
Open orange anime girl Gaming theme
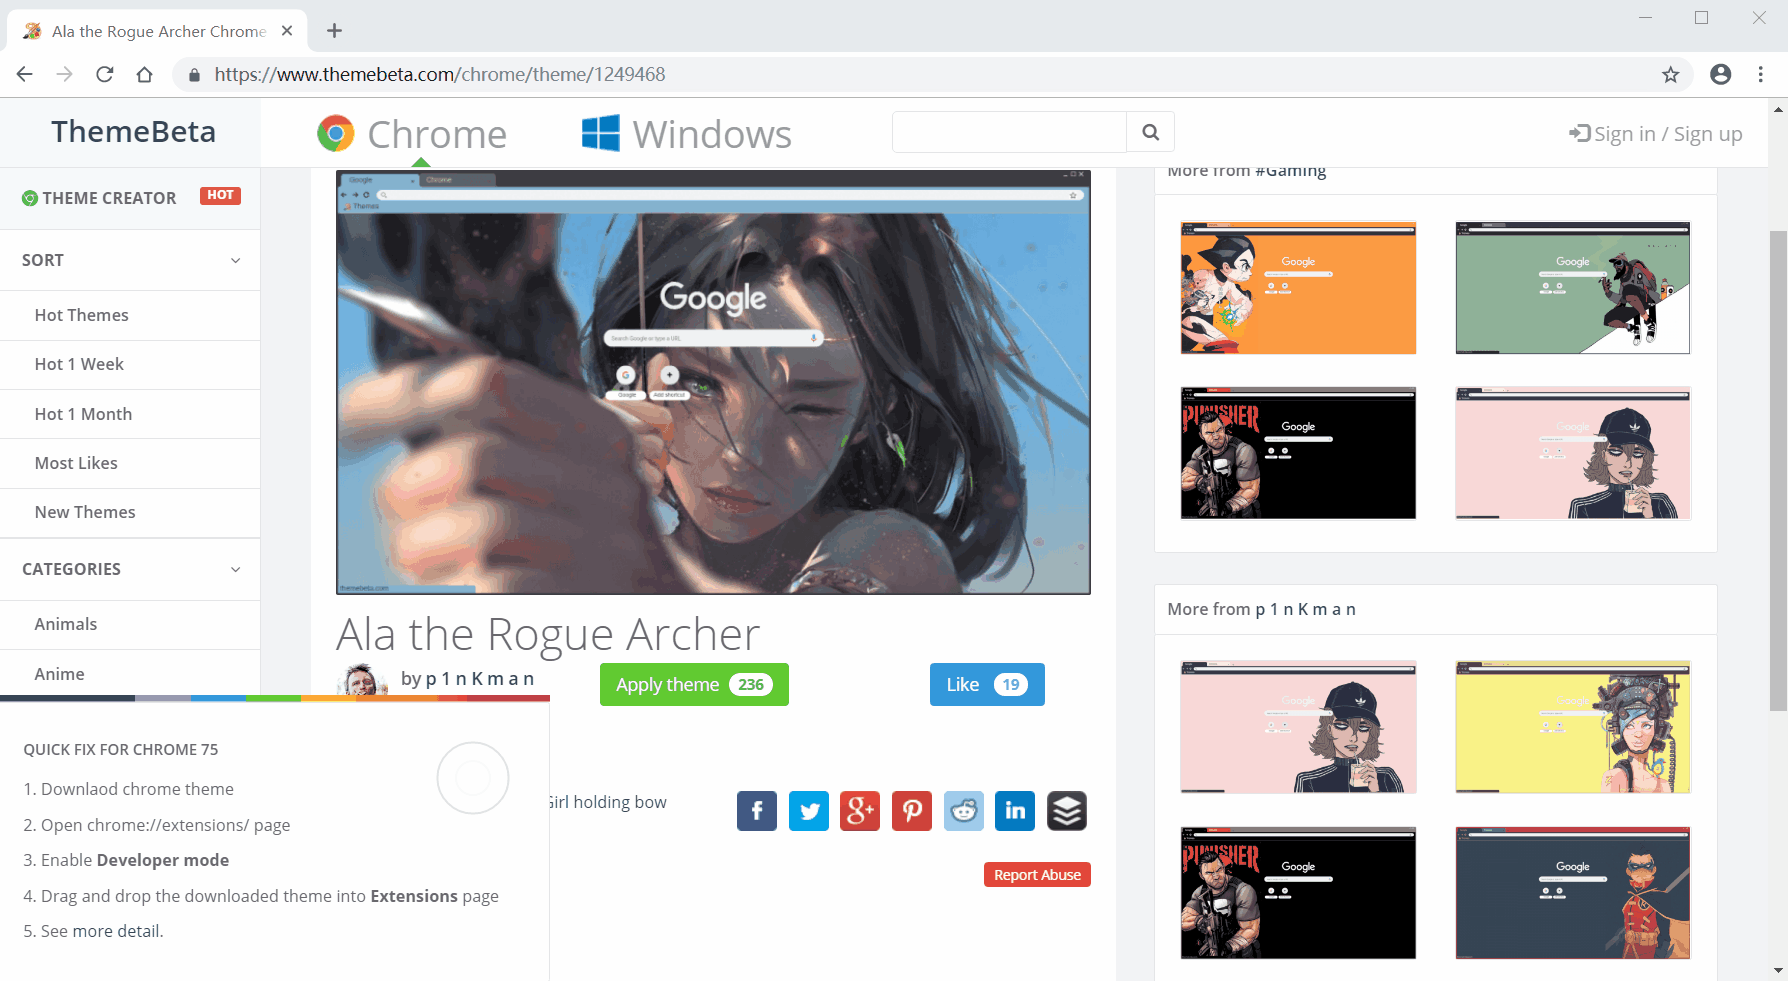point(1298,288)
